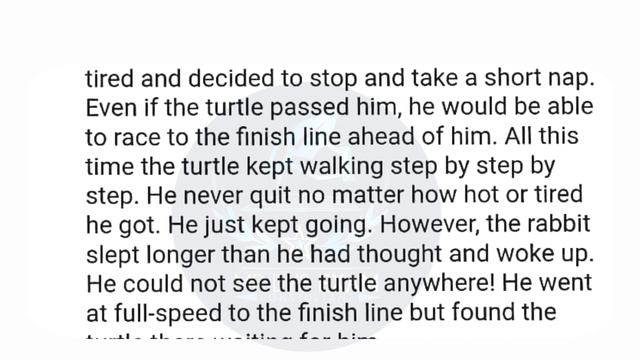This screenshot has width=640, height=360.
Task: Click the word "race" in third line
Action: pyautogui.click(x=136, y=138)
